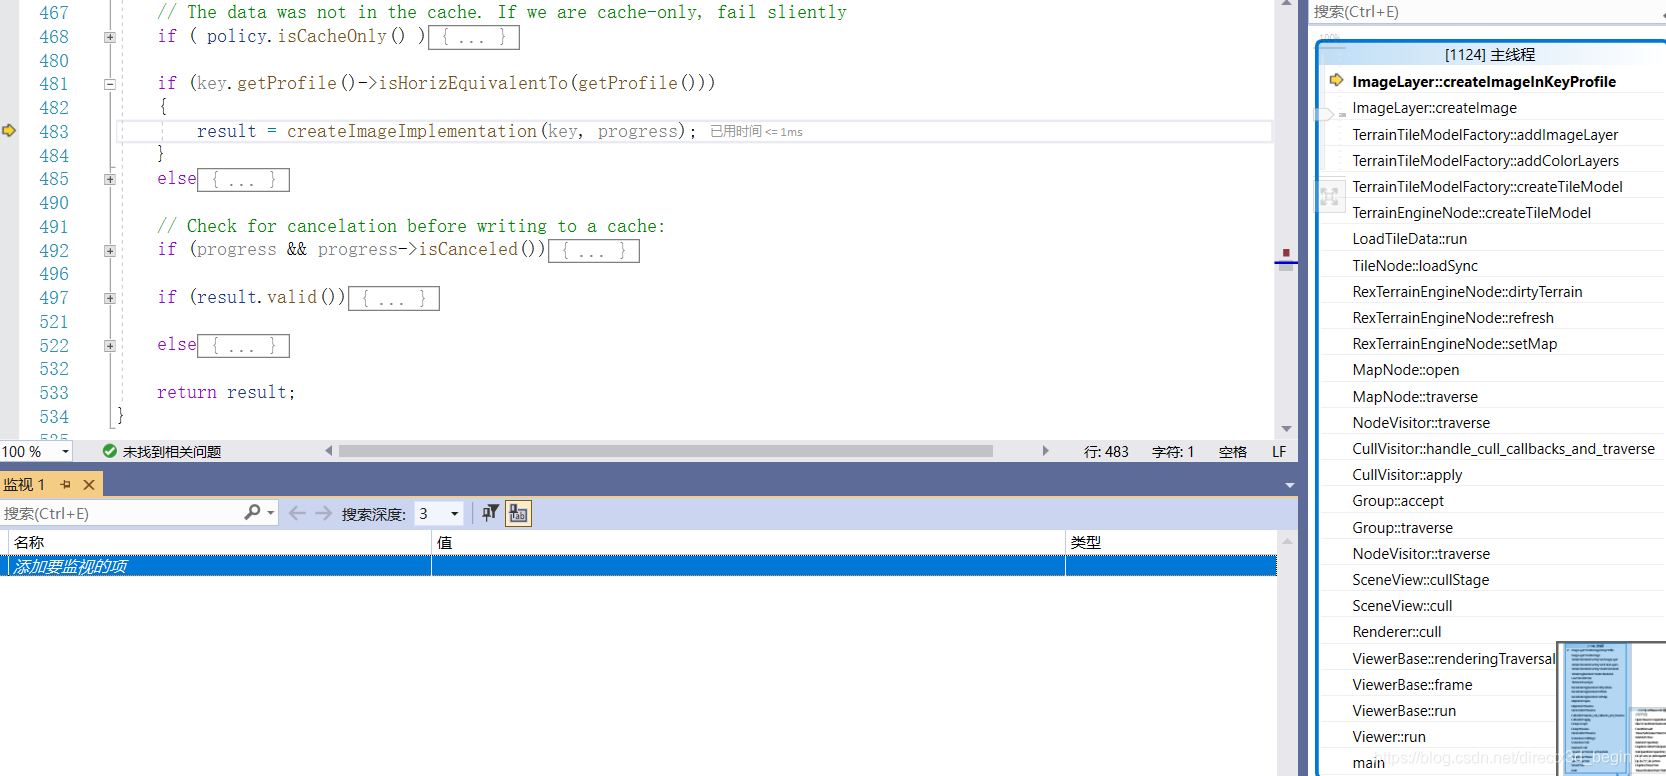Click the '空格' indentation indicator
1666x776 pixels.
click(1233, 452)
